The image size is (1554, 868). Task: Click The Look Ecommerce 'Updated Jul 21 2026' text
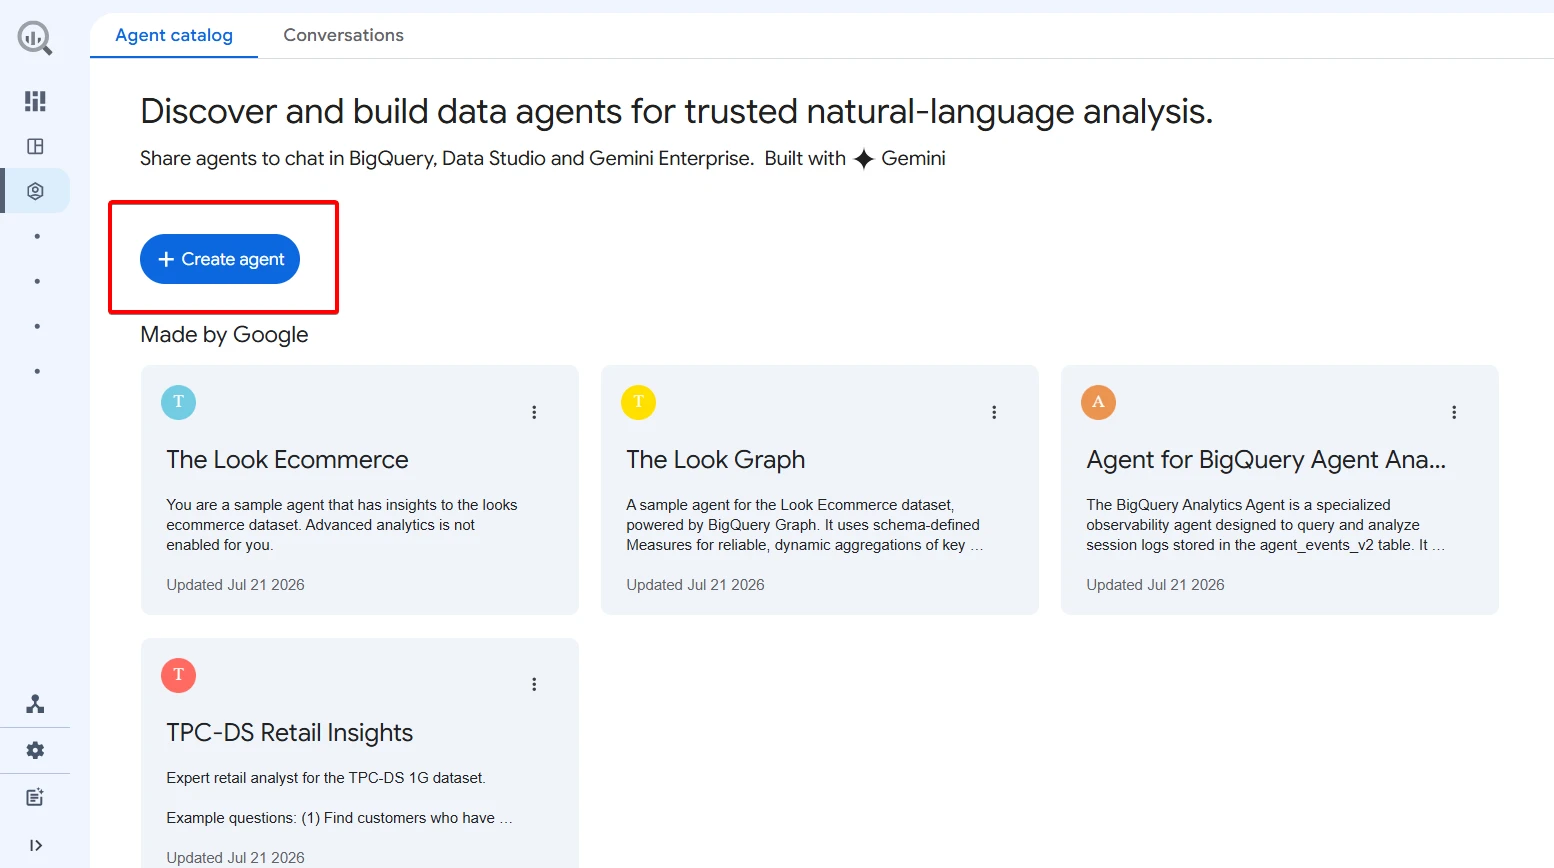[x=235, y=585]
